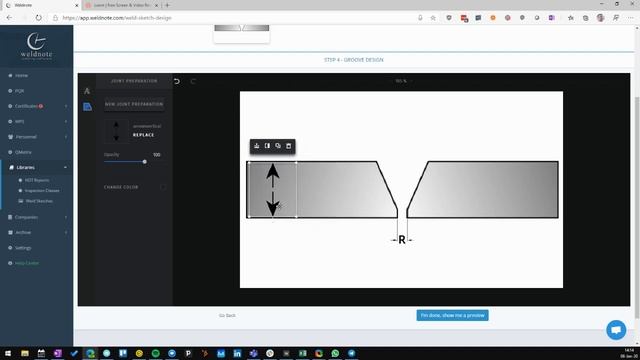This screenshot has width=640, height=360.
Task: Click the page vertical scrollbar
Action: point(637,208)
